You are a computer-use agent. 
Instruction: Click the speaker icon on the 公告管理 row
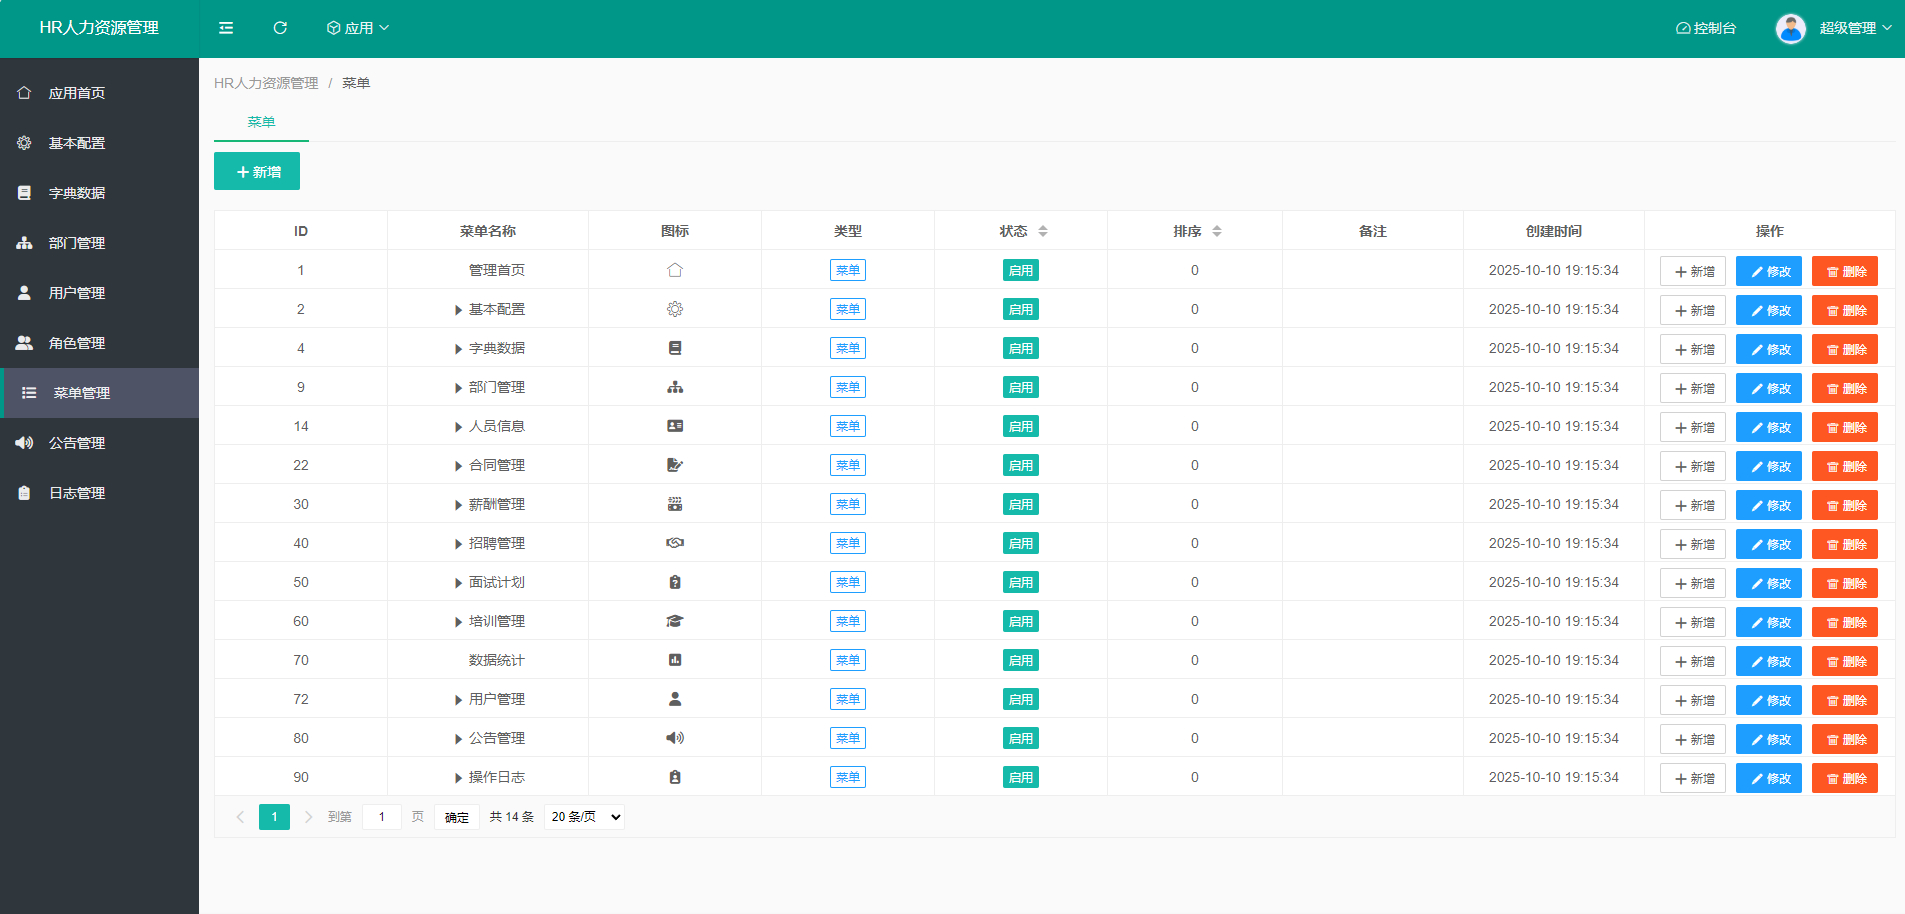coord(675,738)
